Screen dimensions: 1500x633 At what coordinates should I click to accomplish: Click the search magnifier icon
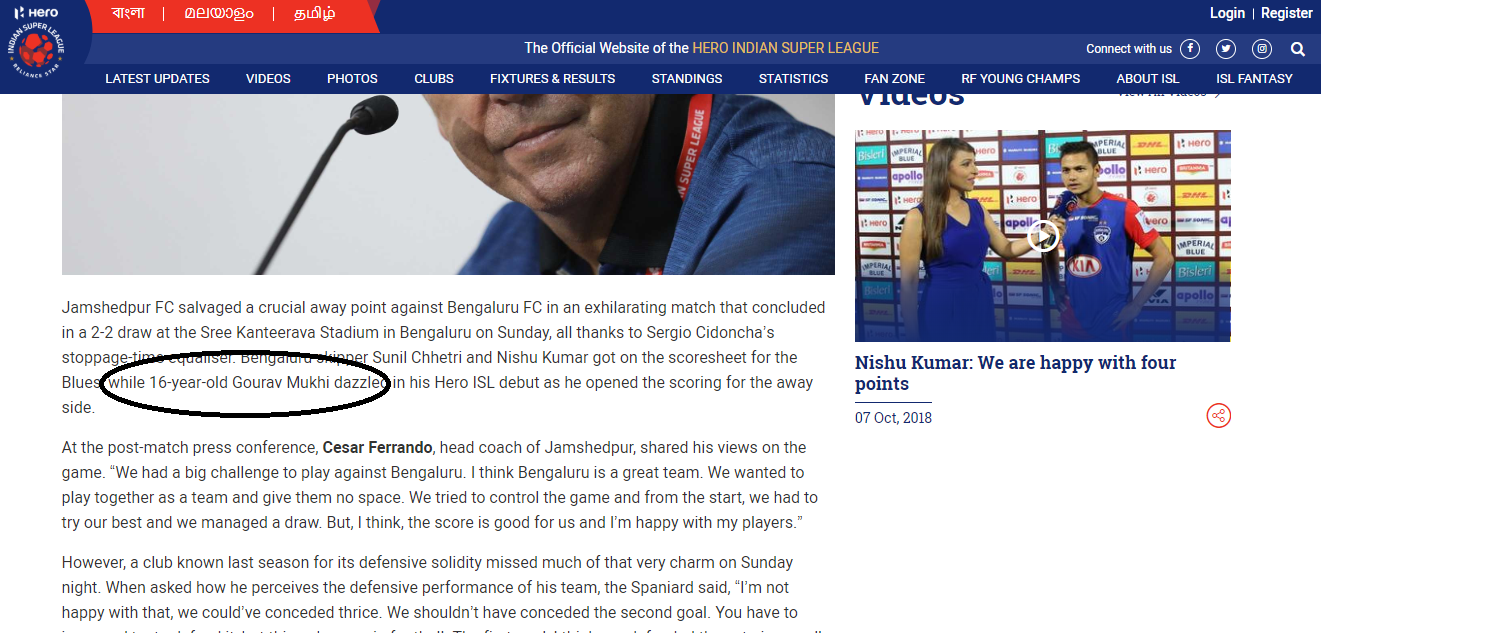[x=1298, y=49]
